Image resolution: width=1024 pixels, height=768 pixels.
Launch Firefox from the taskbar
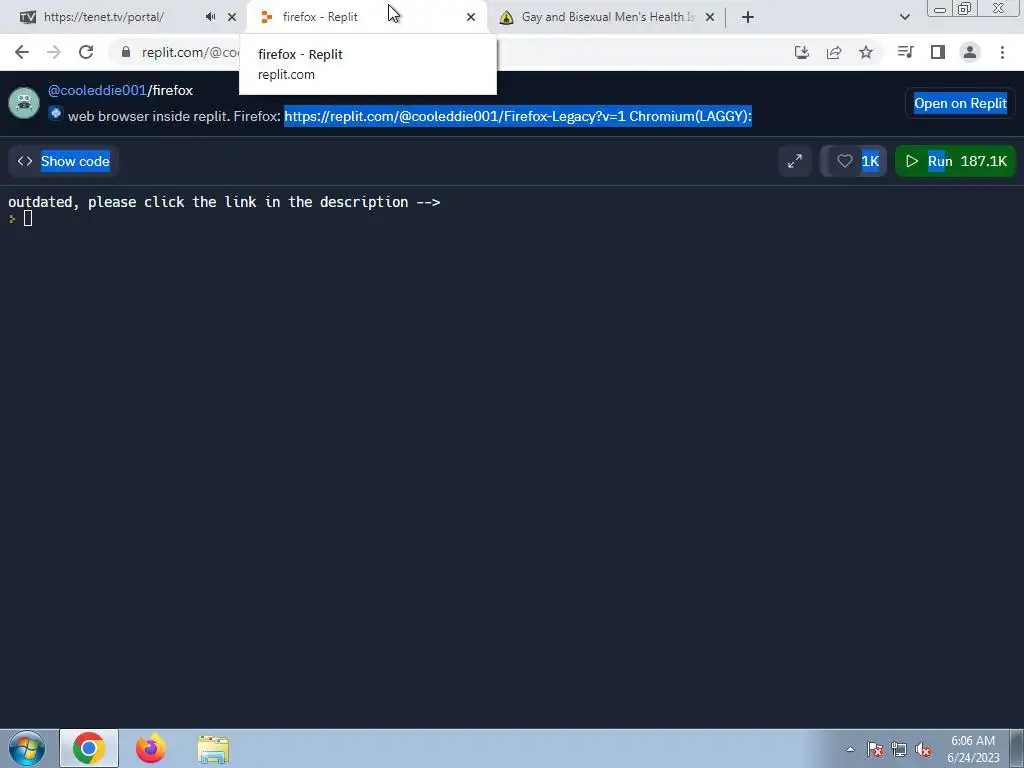coord(150,748)
